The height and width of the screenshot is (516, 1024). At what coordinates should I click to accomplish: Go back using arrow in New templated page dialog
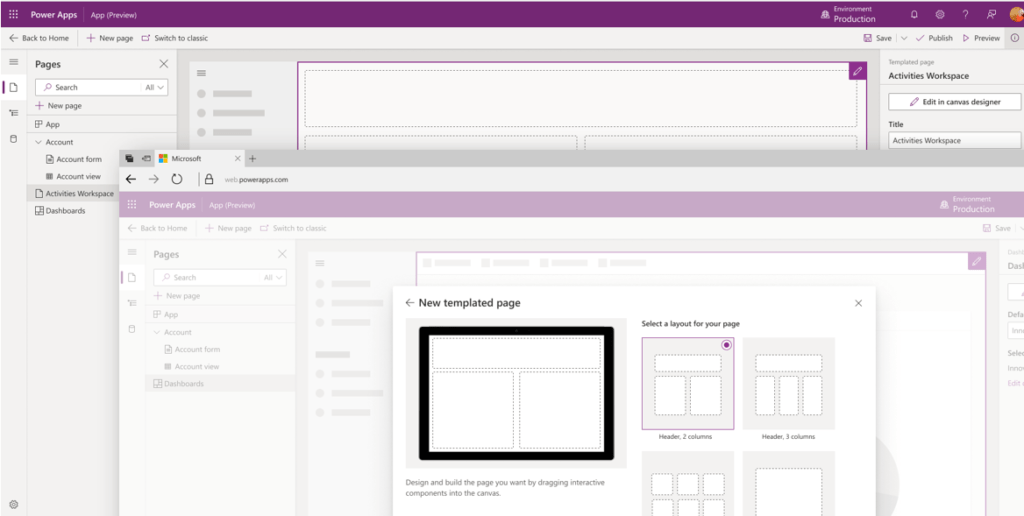pos(409,303)
